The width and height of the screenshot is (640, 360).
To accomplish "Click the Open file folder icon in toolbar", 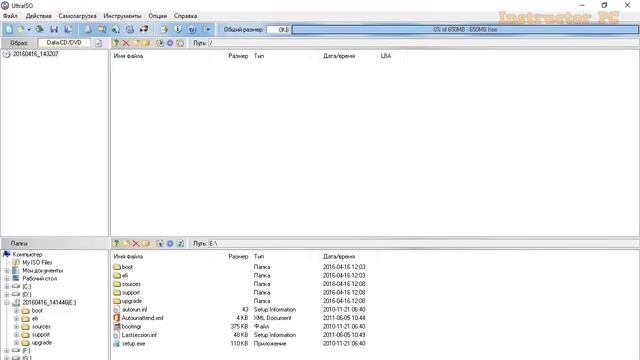I will 20,29.
